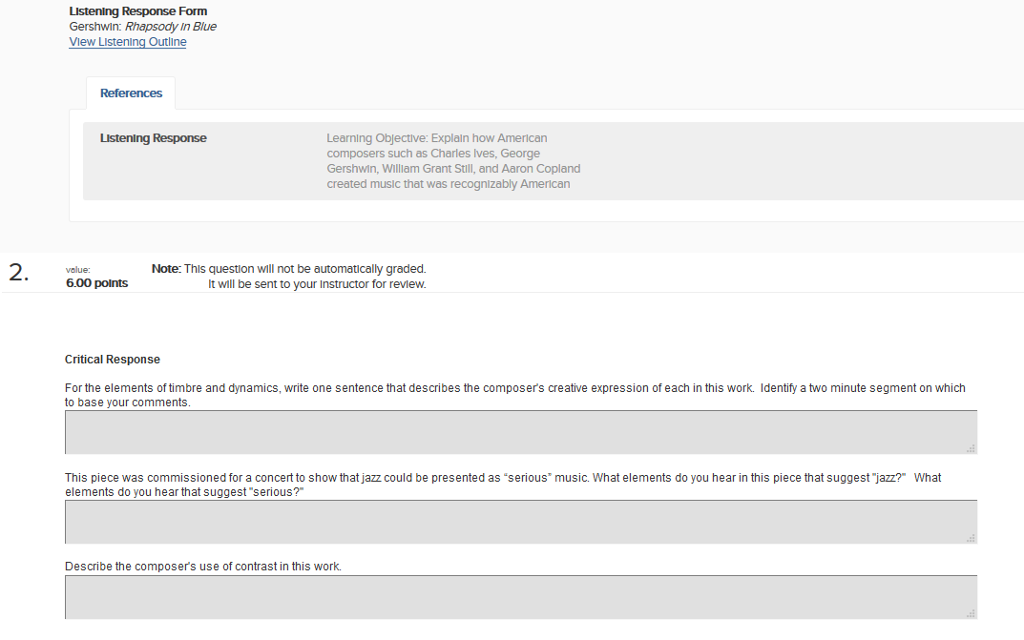Image resolution: width=1024 pixels, height=640 pixels.
Task: Click the 6.00 points value label
Action: point(96,283)
